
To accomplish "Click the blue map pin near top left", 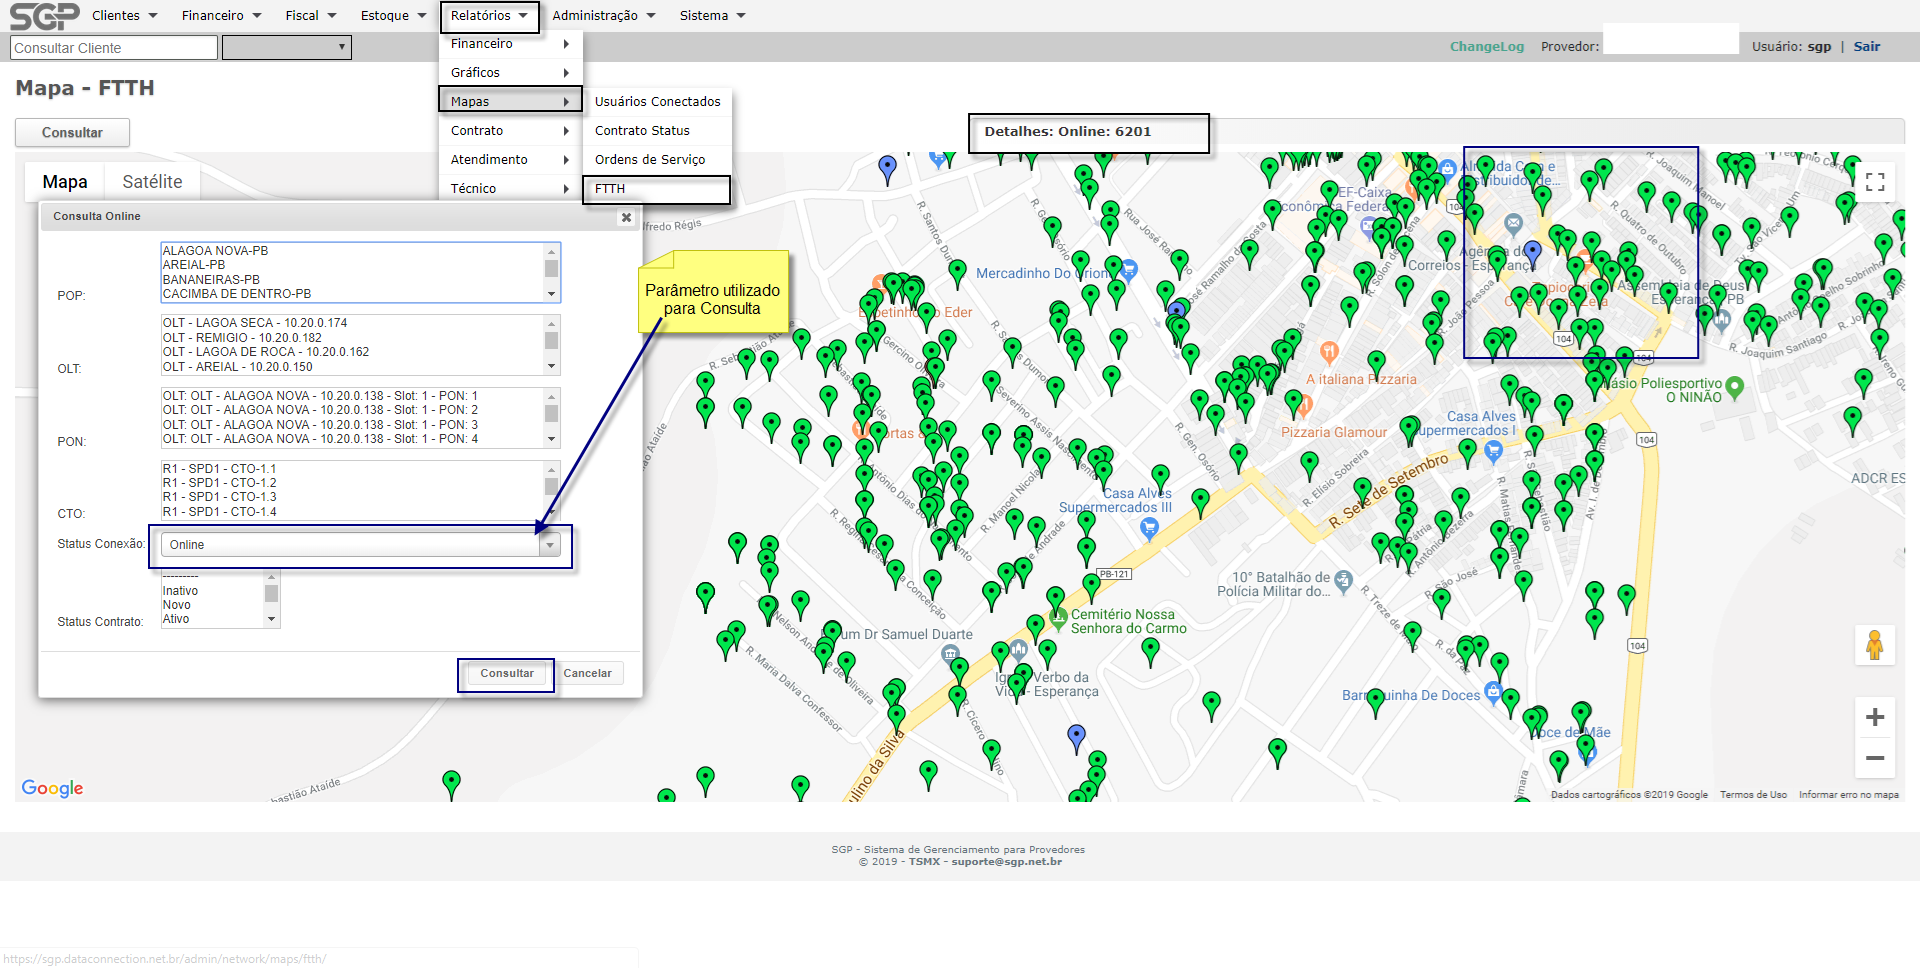I will click(x=887, y=167).
